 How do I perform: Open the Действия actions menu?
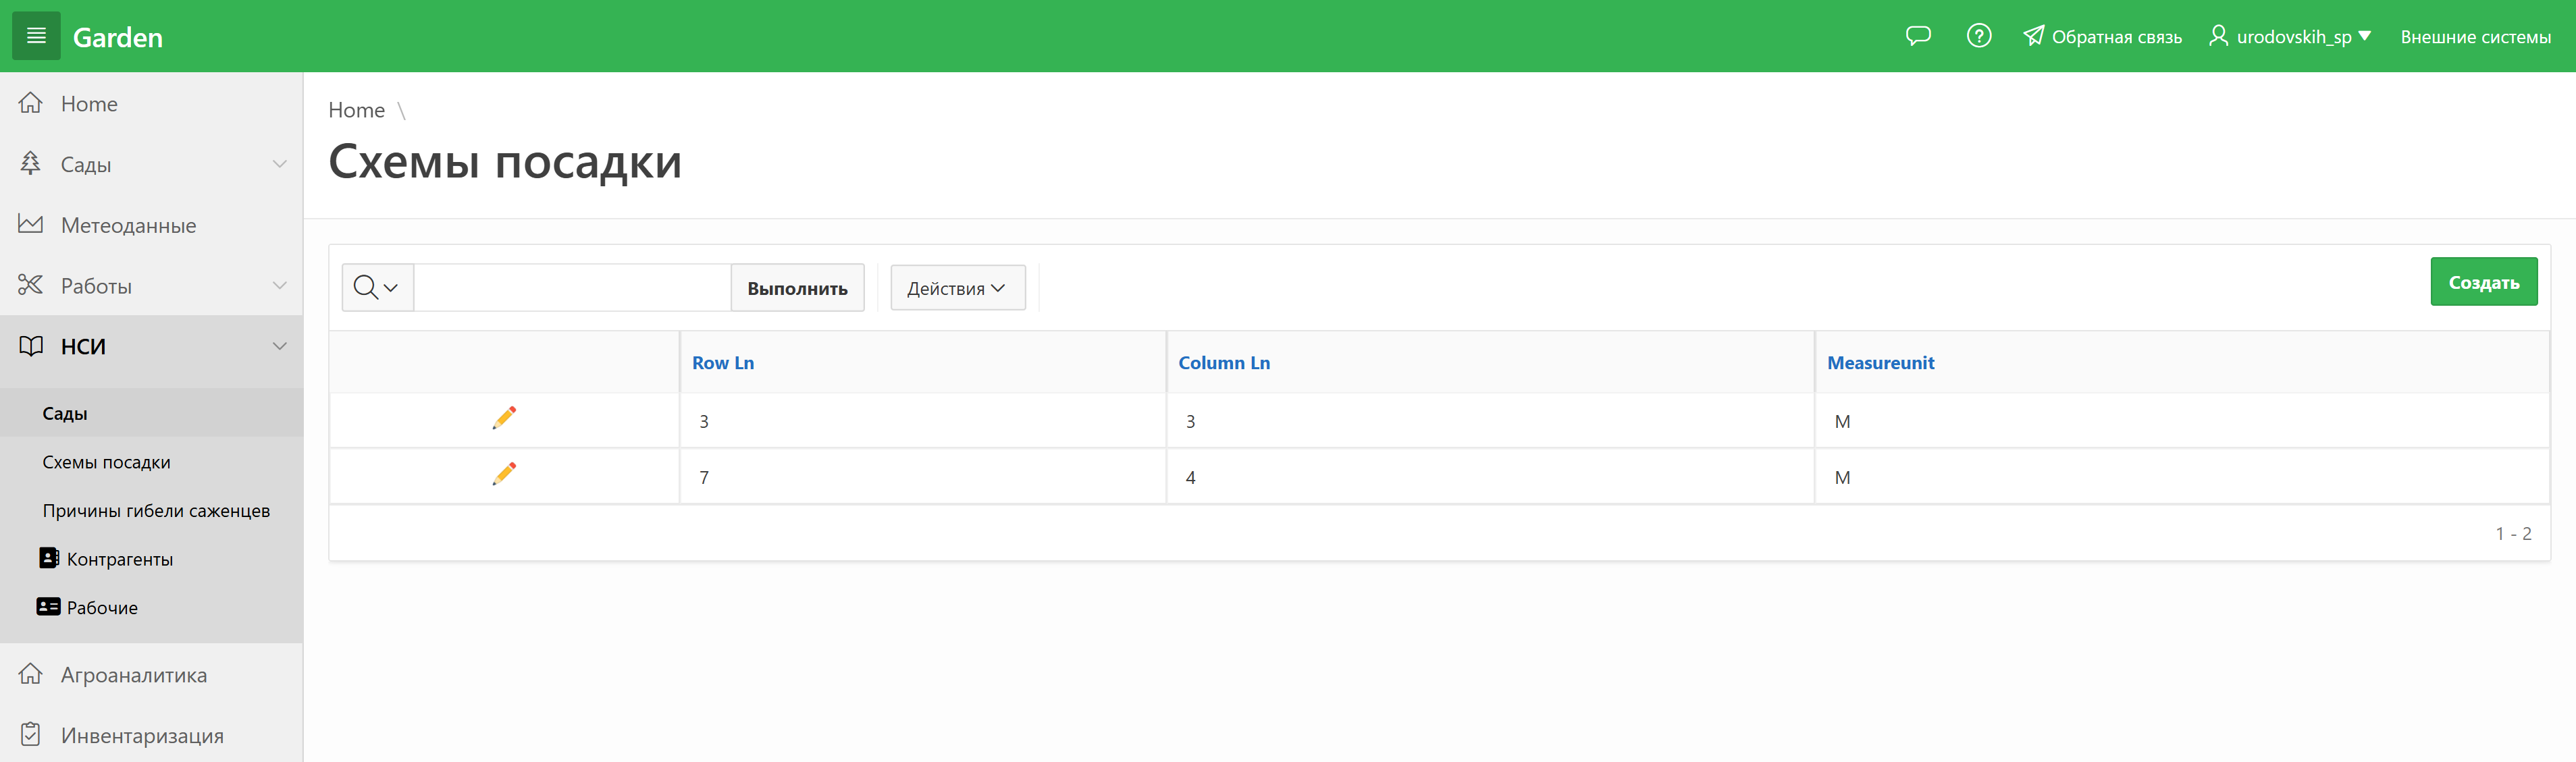tap(957, 288)
